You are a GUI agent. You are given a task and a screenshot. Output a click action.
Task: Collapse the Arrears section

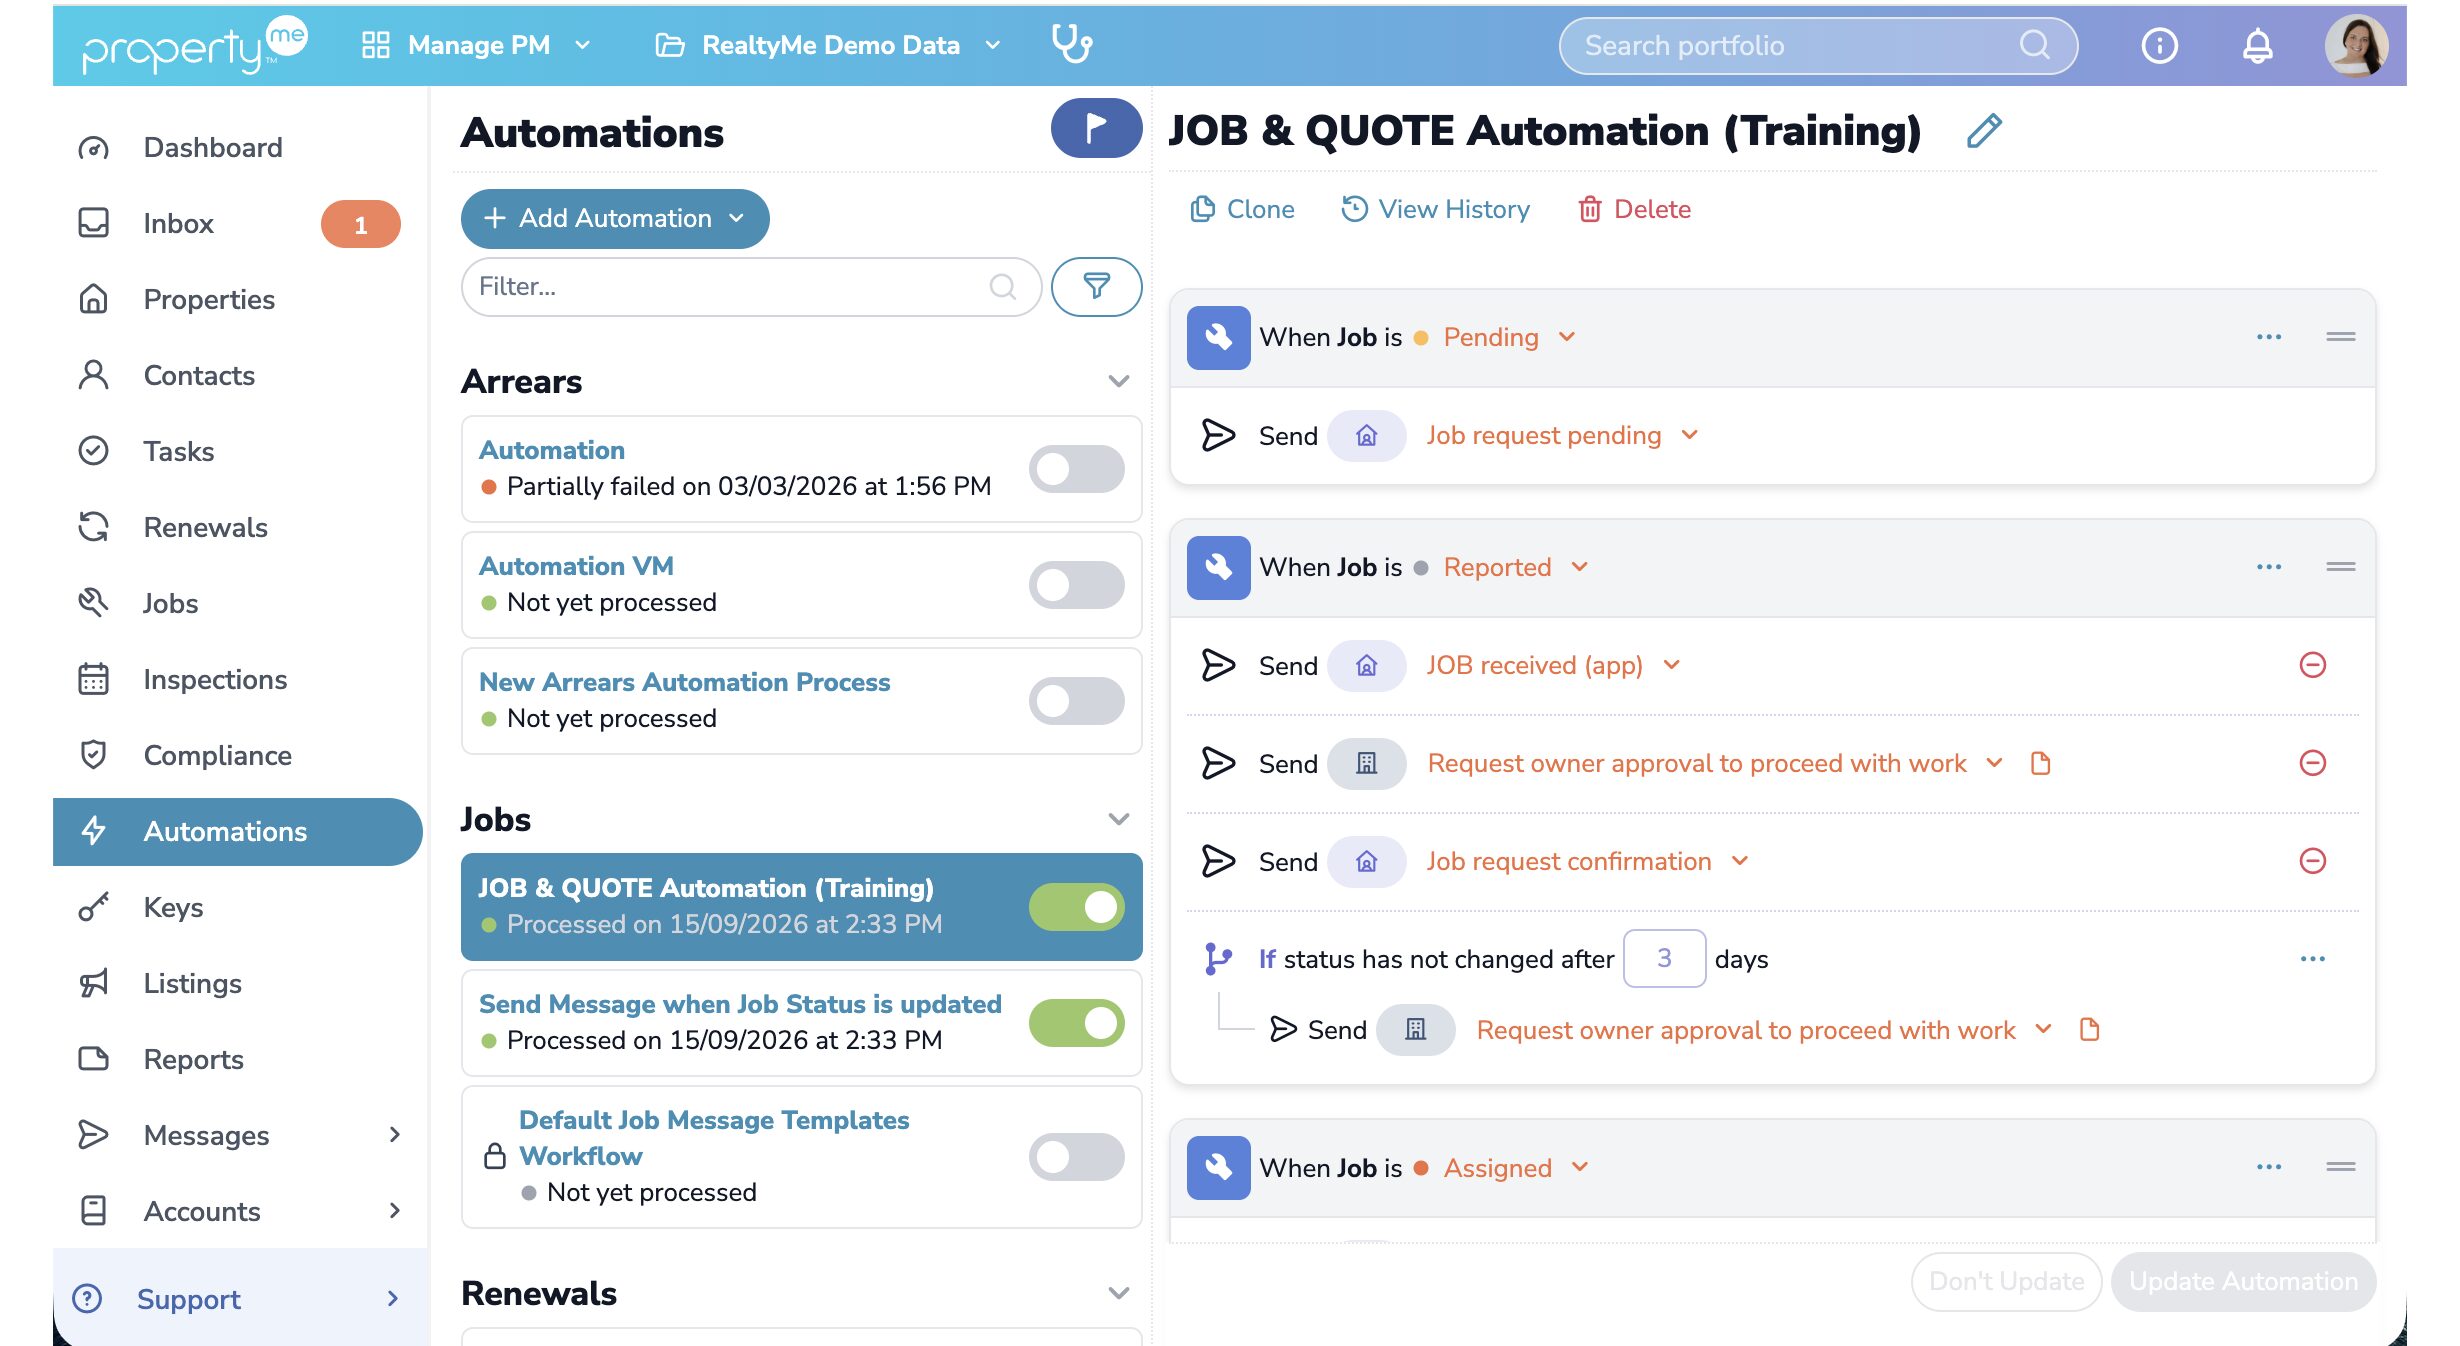click(1118, 381)
